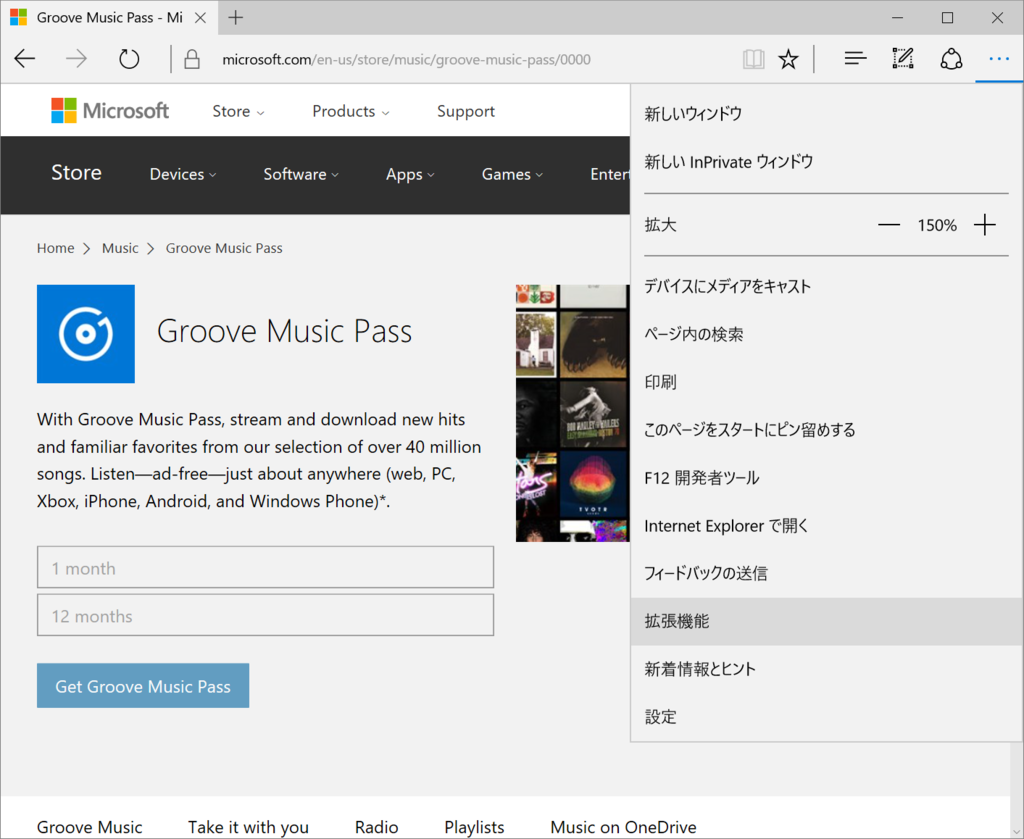Go to Home breadcrumb
This screenshot has width=1024, height=839.
point(56,248)
